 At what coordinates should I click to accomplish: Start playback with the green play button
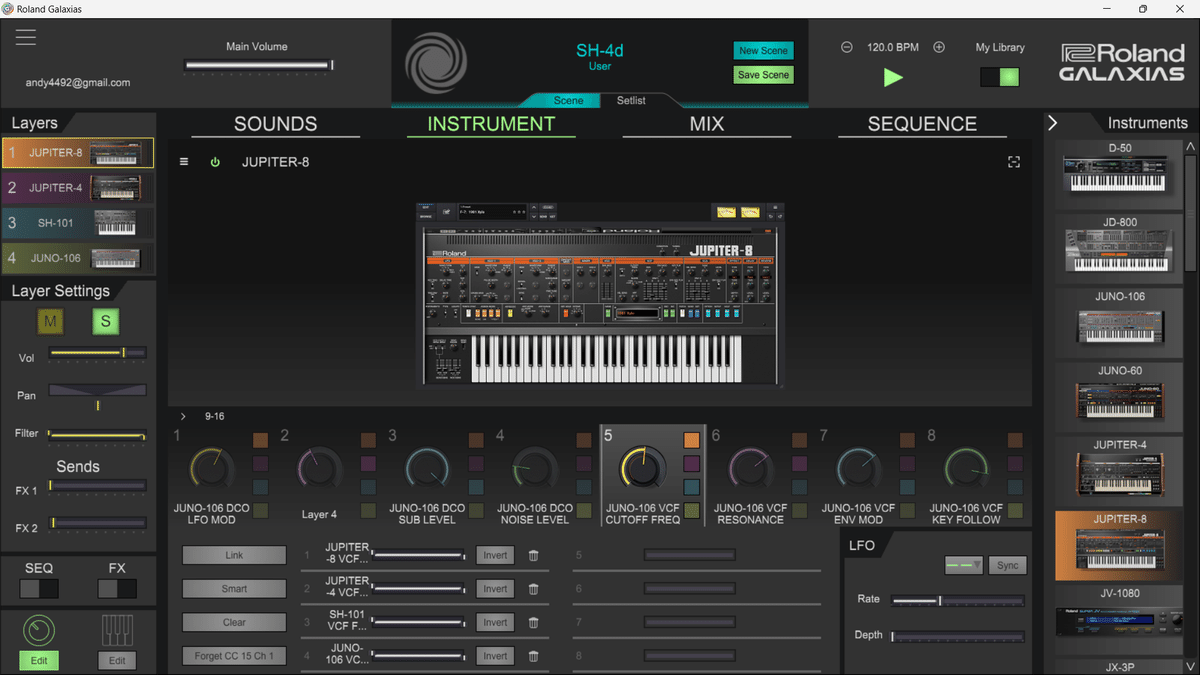pos(893,77)
